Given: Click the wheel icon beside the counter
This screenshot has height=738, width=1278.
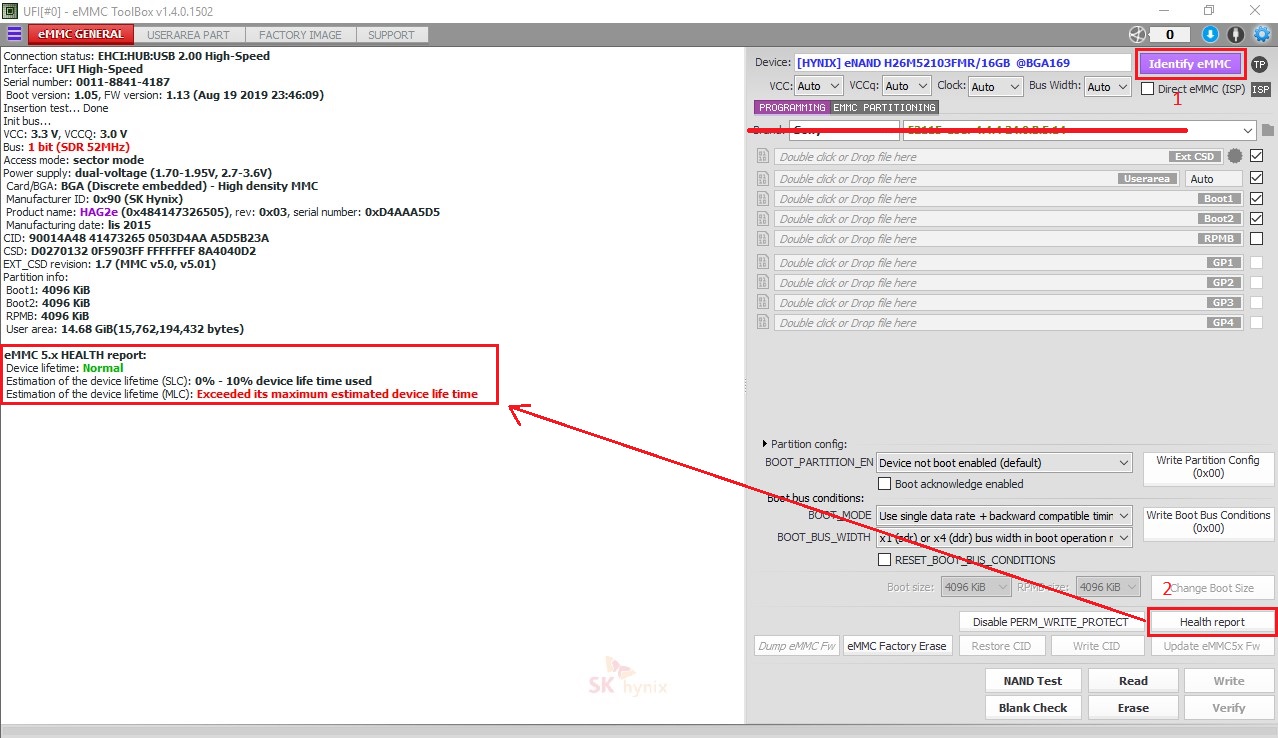Looking at the screenshot, I should (1137, 34).
